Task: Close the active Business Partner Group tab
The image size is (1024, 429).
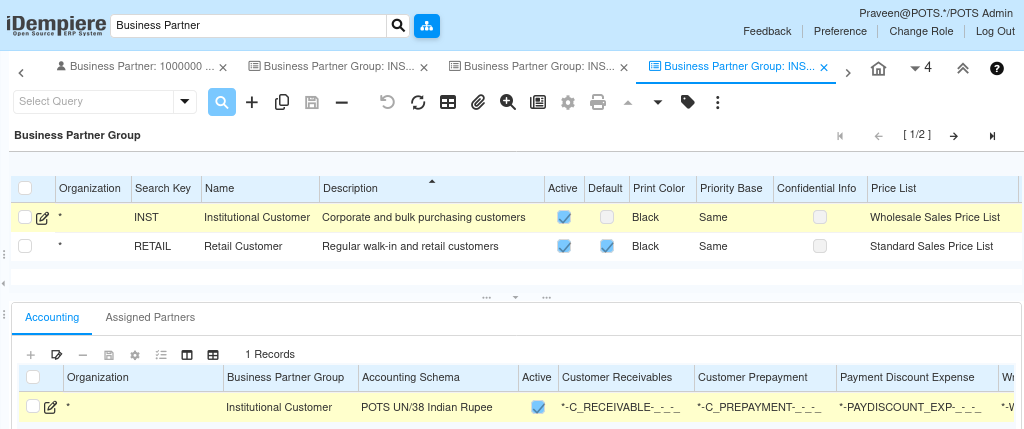Action: point(824,67)
